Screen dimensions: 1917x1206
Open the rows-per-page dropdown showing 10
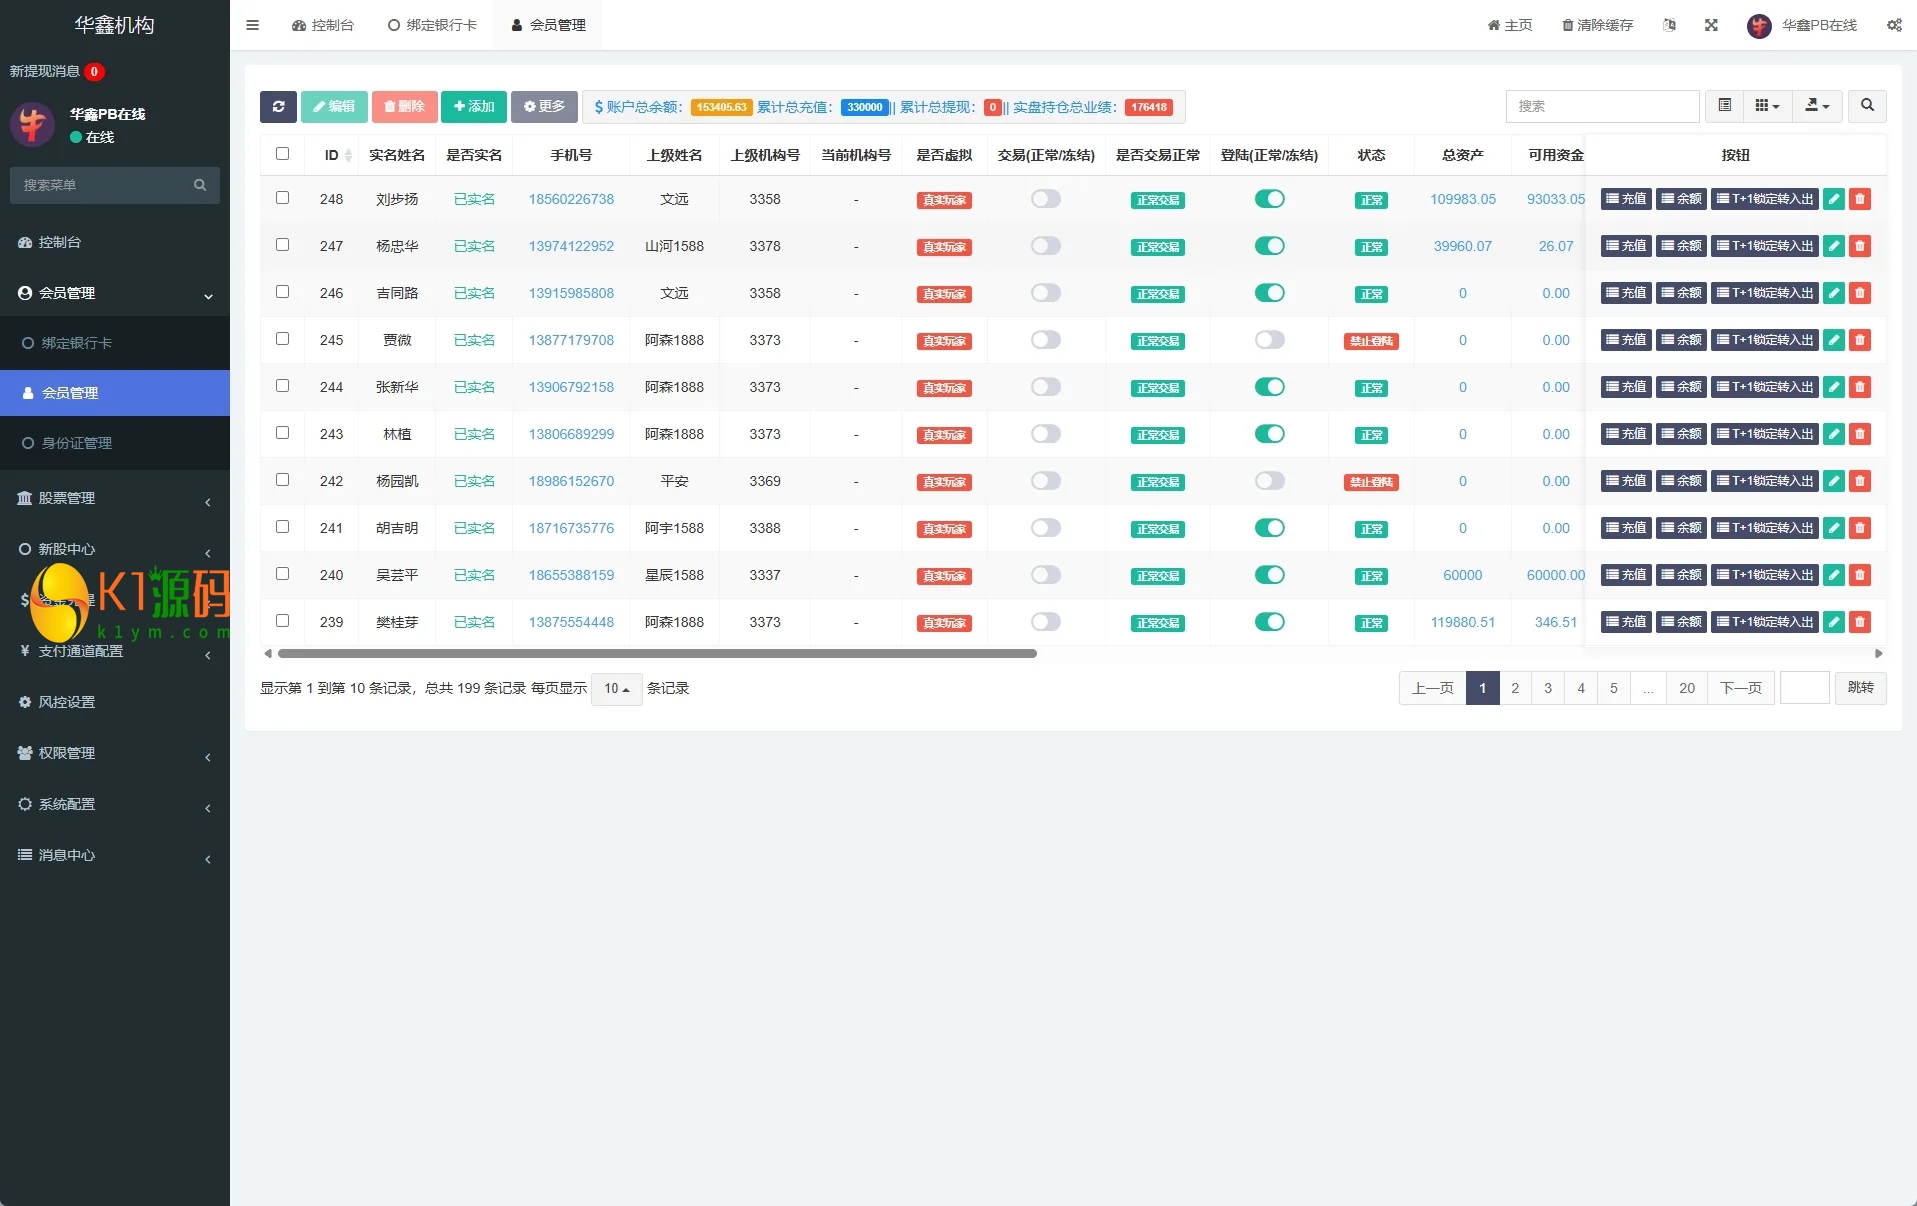tap(616, 689)
